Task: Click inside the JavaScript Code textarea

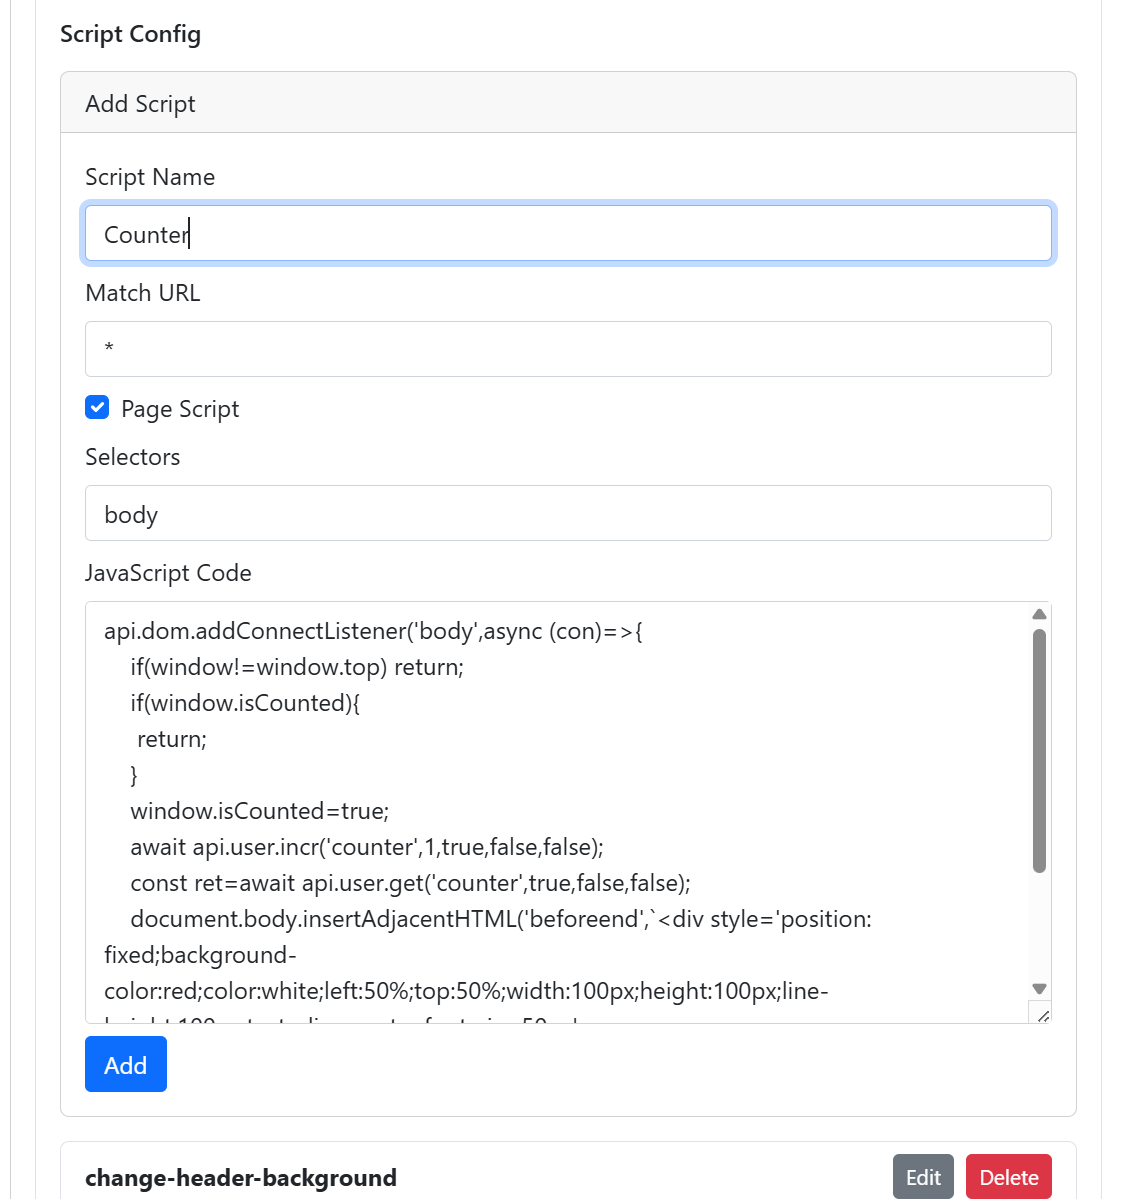Action: pos(557,812)
